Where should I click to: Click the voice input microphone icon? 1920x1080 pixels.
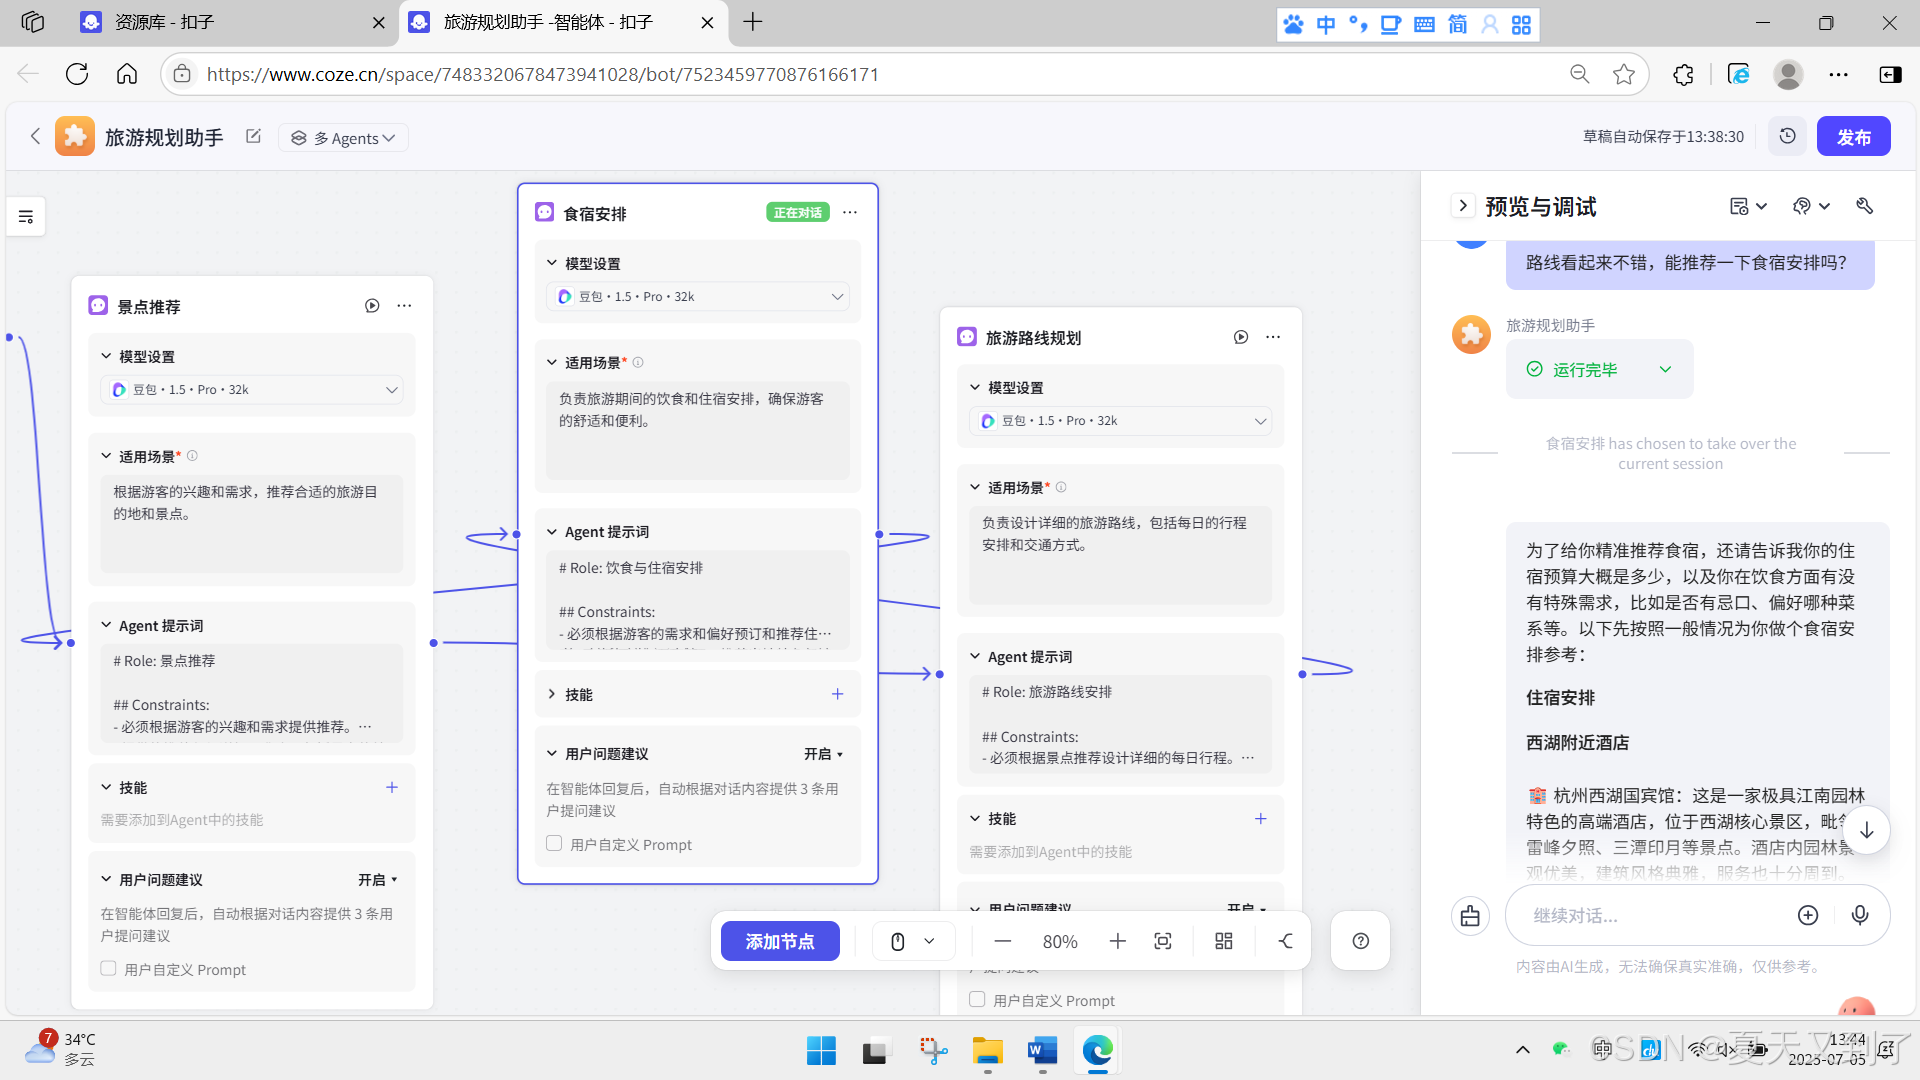coord(1859,915)
